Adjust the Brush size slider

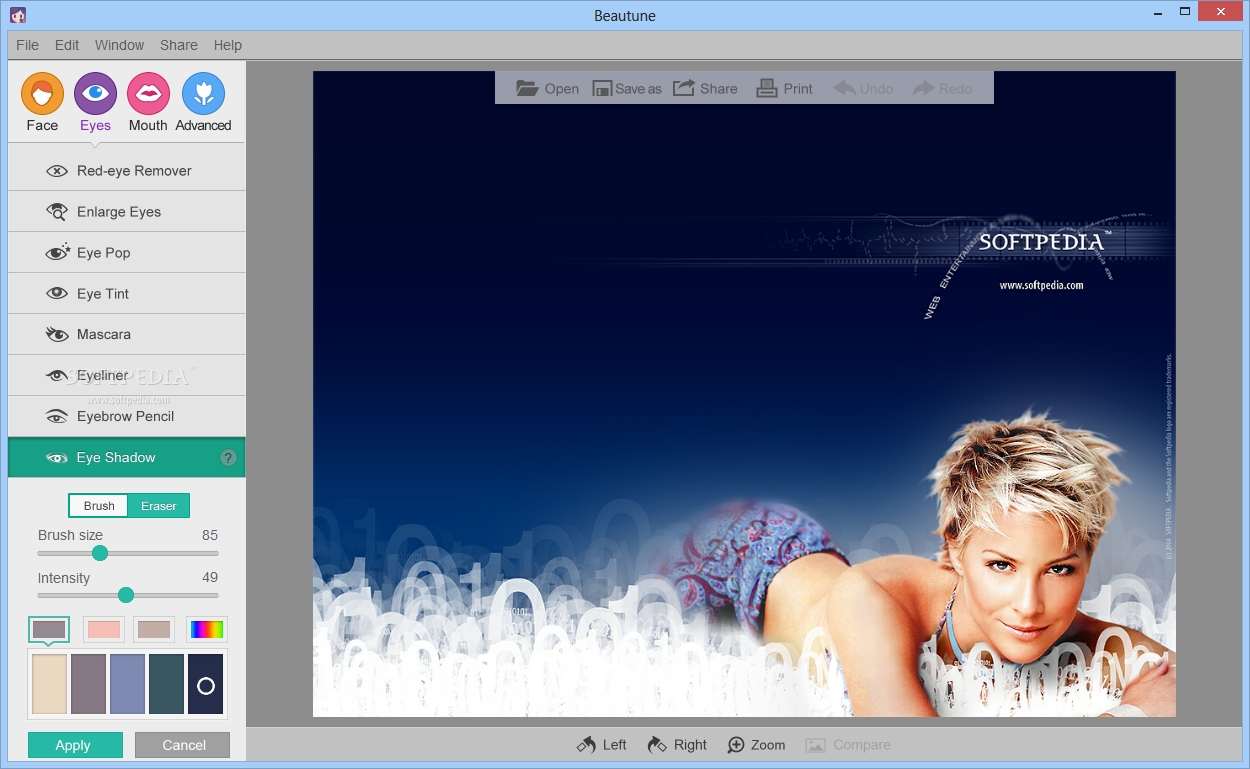point(100,553)
